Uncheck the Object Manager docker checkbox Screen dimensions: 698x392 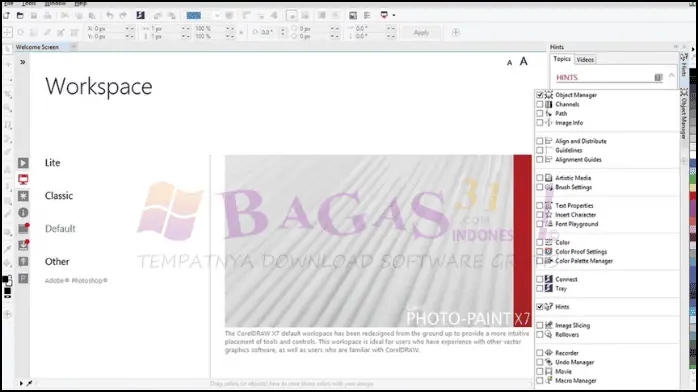coord(540,95)
